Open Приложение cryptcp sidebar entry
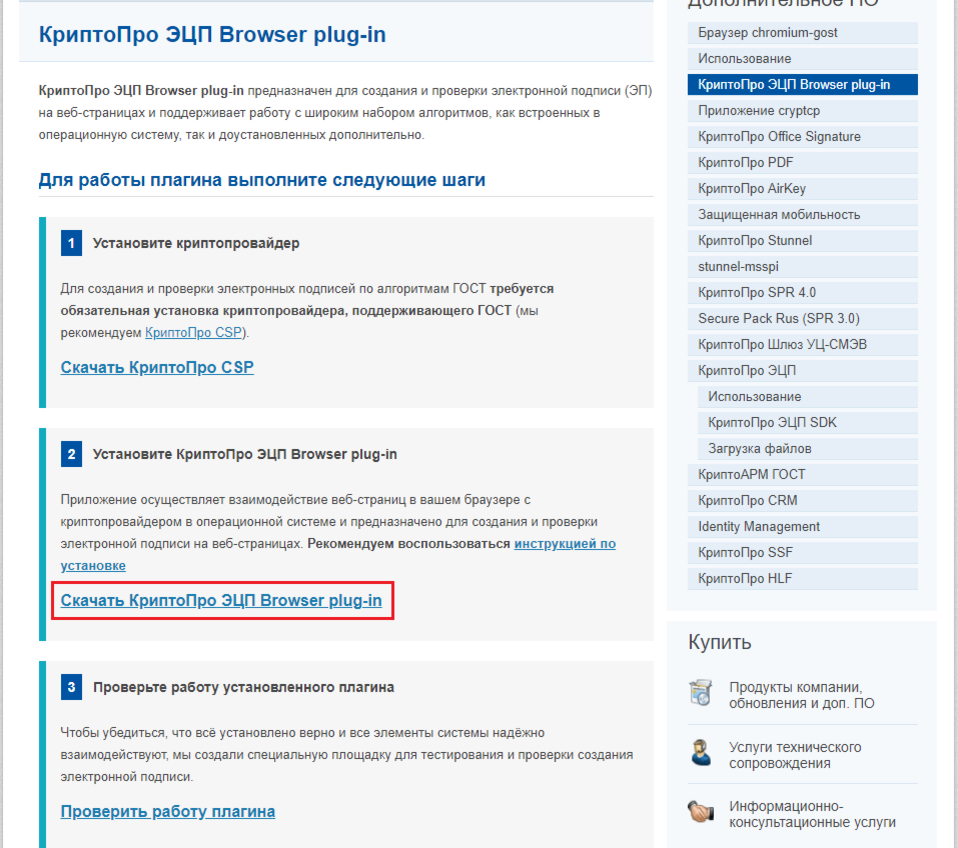Screen dimensions: 958x848 pos(802,111)
